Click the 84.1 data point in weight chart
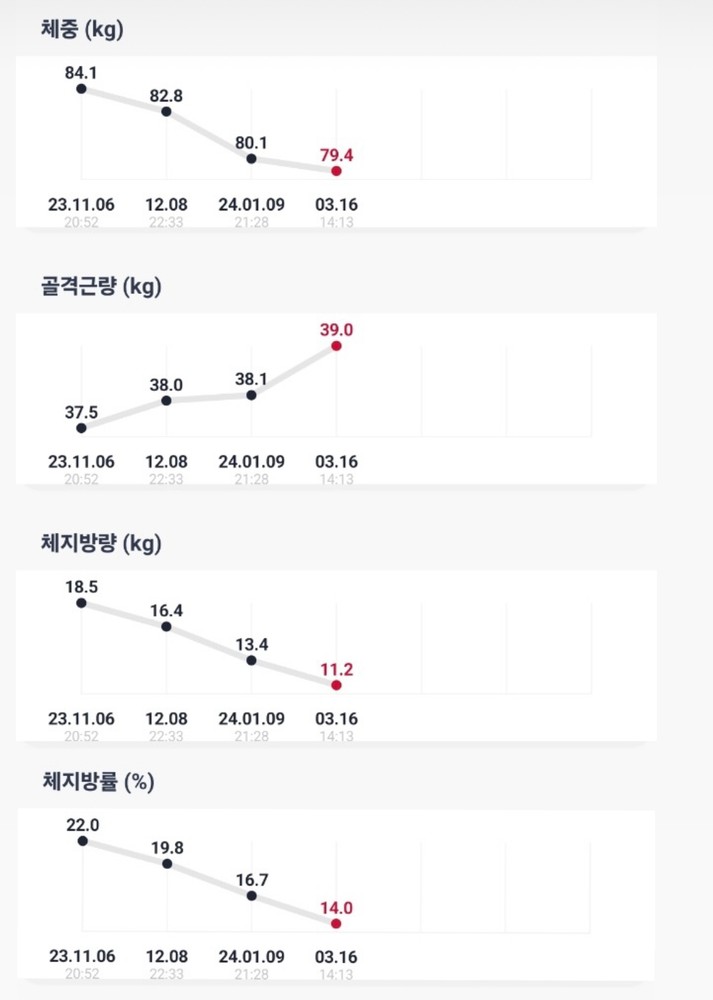713x1000 pixels. pyautogui.click(x=81, y=89)
